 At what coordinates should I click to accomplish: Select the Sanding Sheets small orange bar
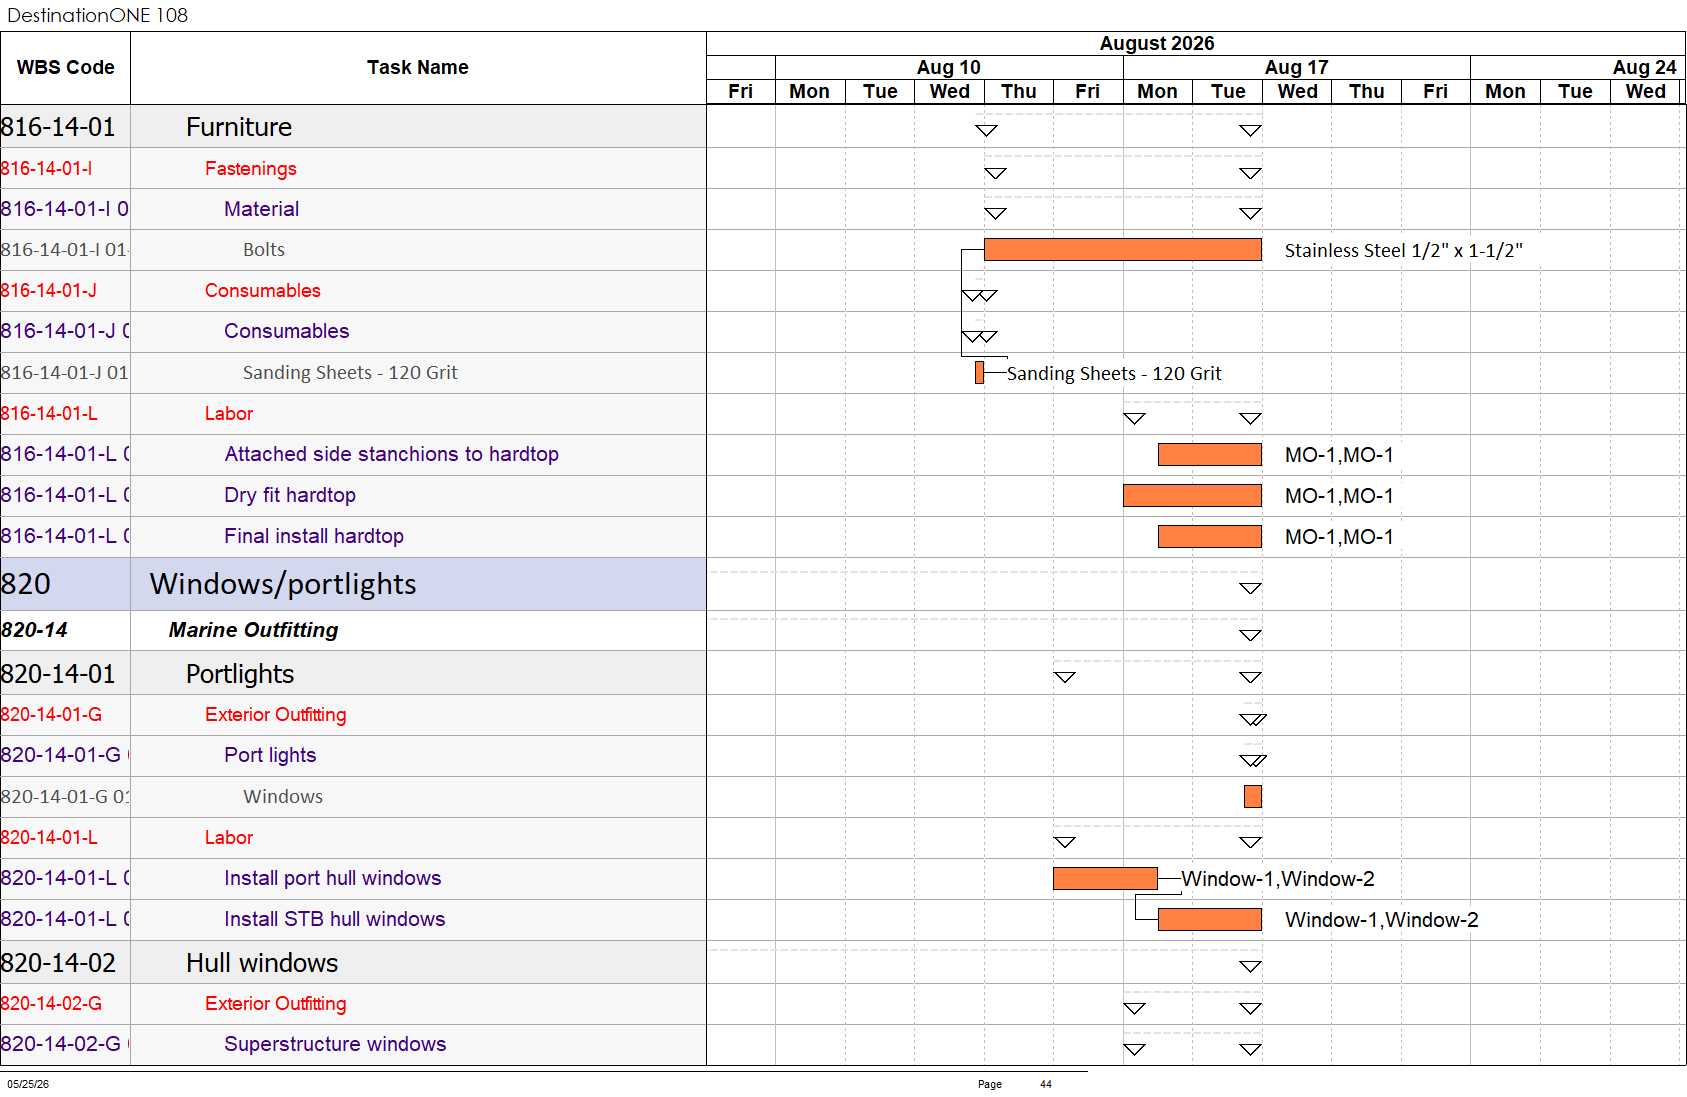click(x=979, y=372)
